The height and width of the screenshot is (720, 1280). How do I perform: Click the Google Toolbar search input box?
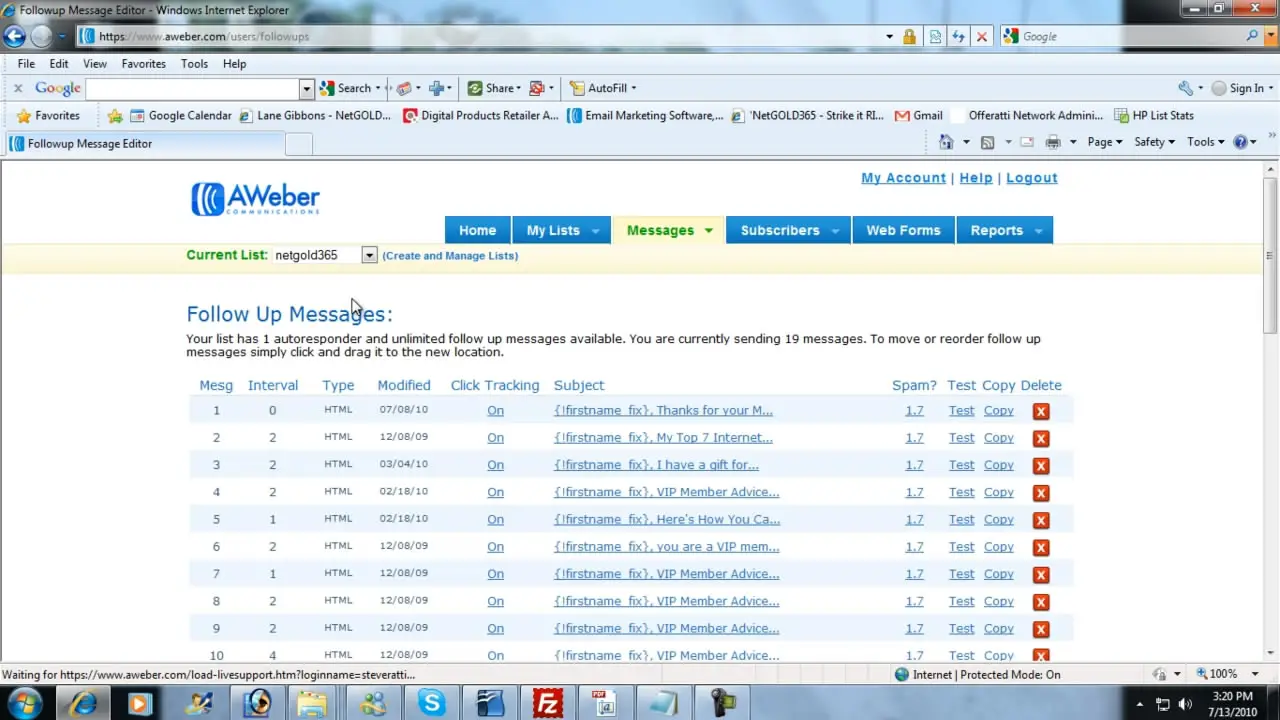[x=193, y=88]
